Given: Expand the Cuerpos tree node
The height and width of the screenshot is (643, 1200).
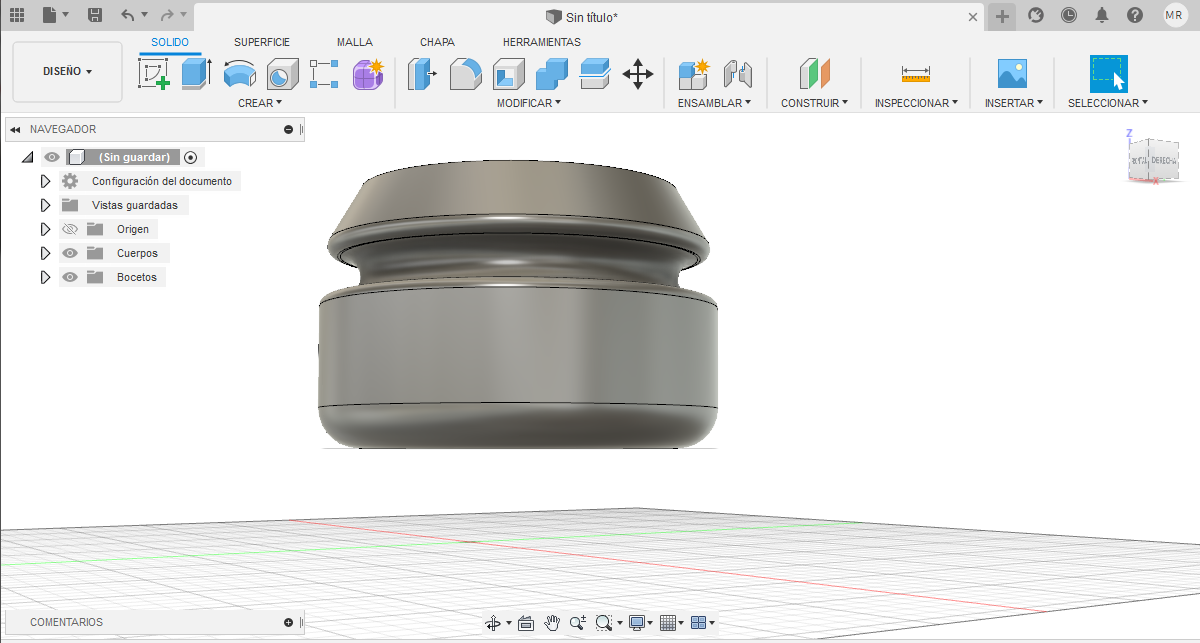Looking at the screenshot, I should click(45, 253).
